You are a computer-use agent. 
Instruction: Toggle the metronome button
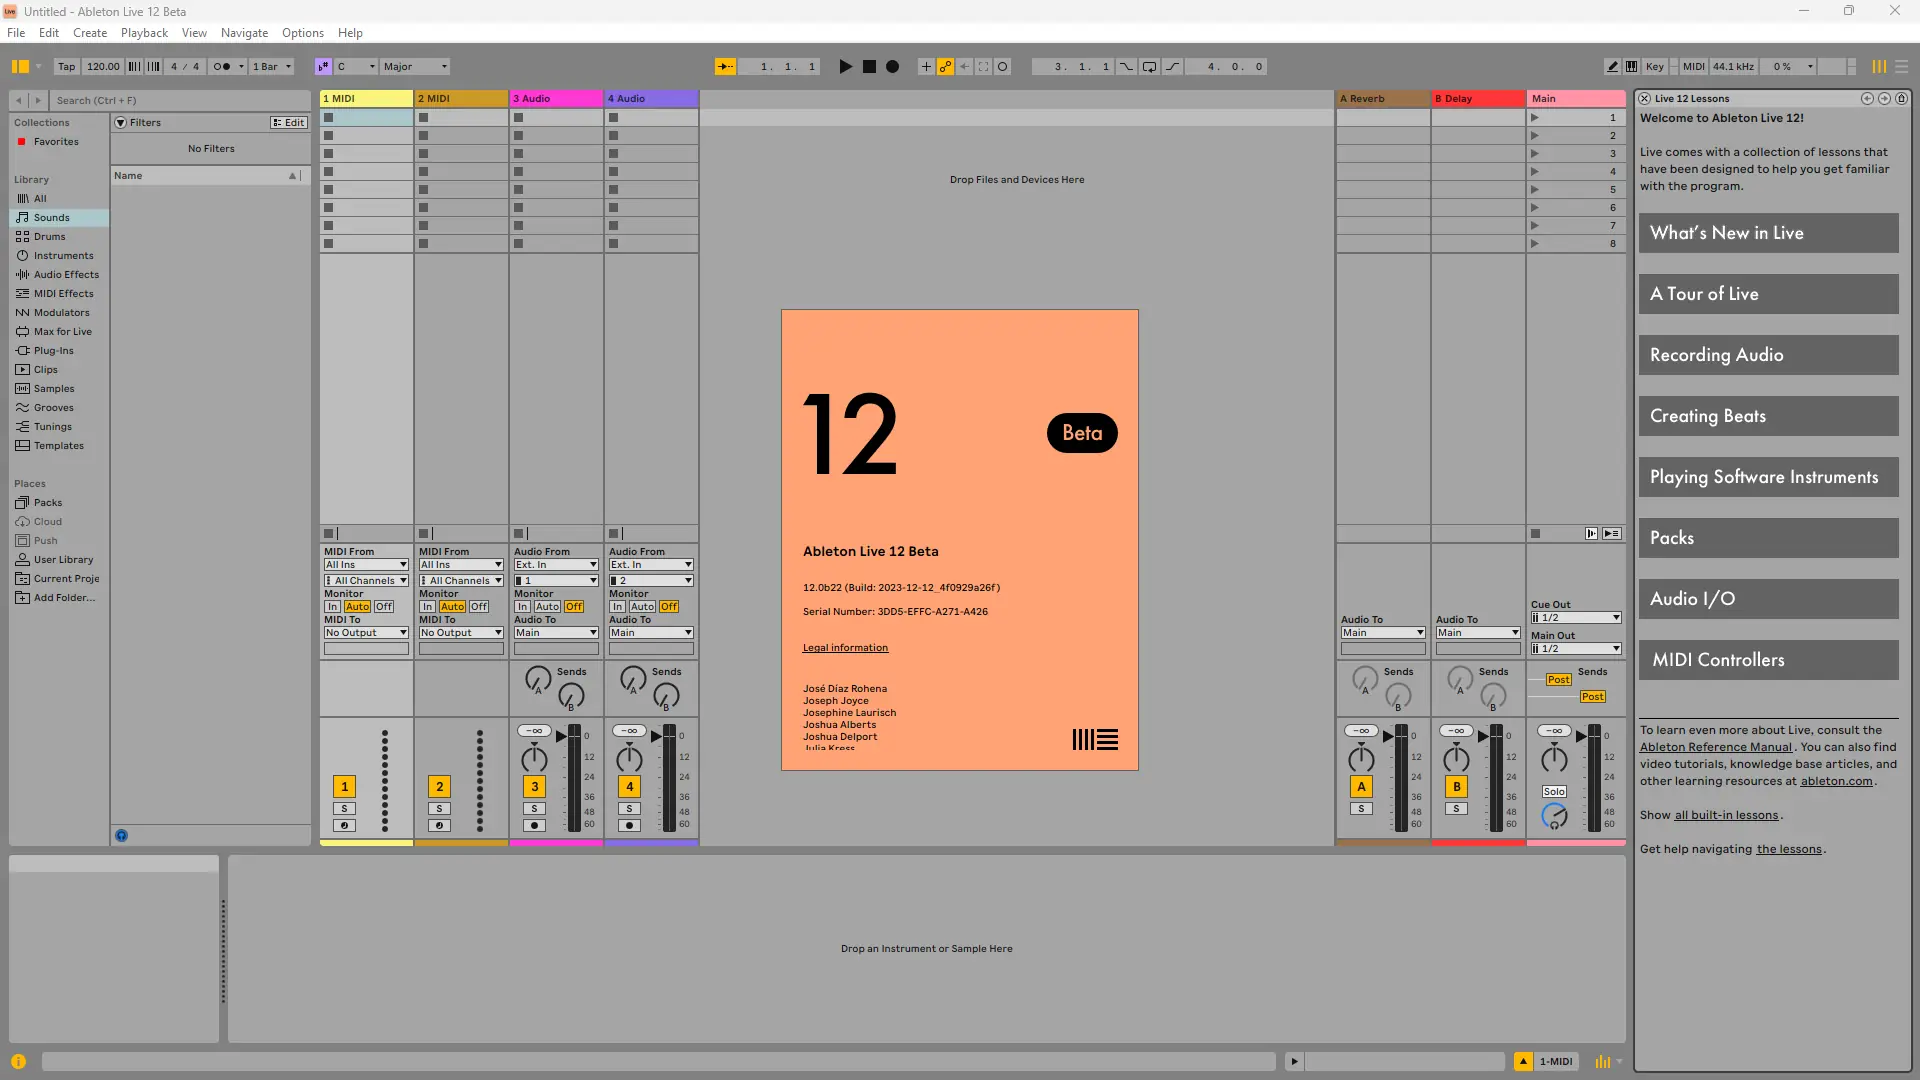point(222,67)
